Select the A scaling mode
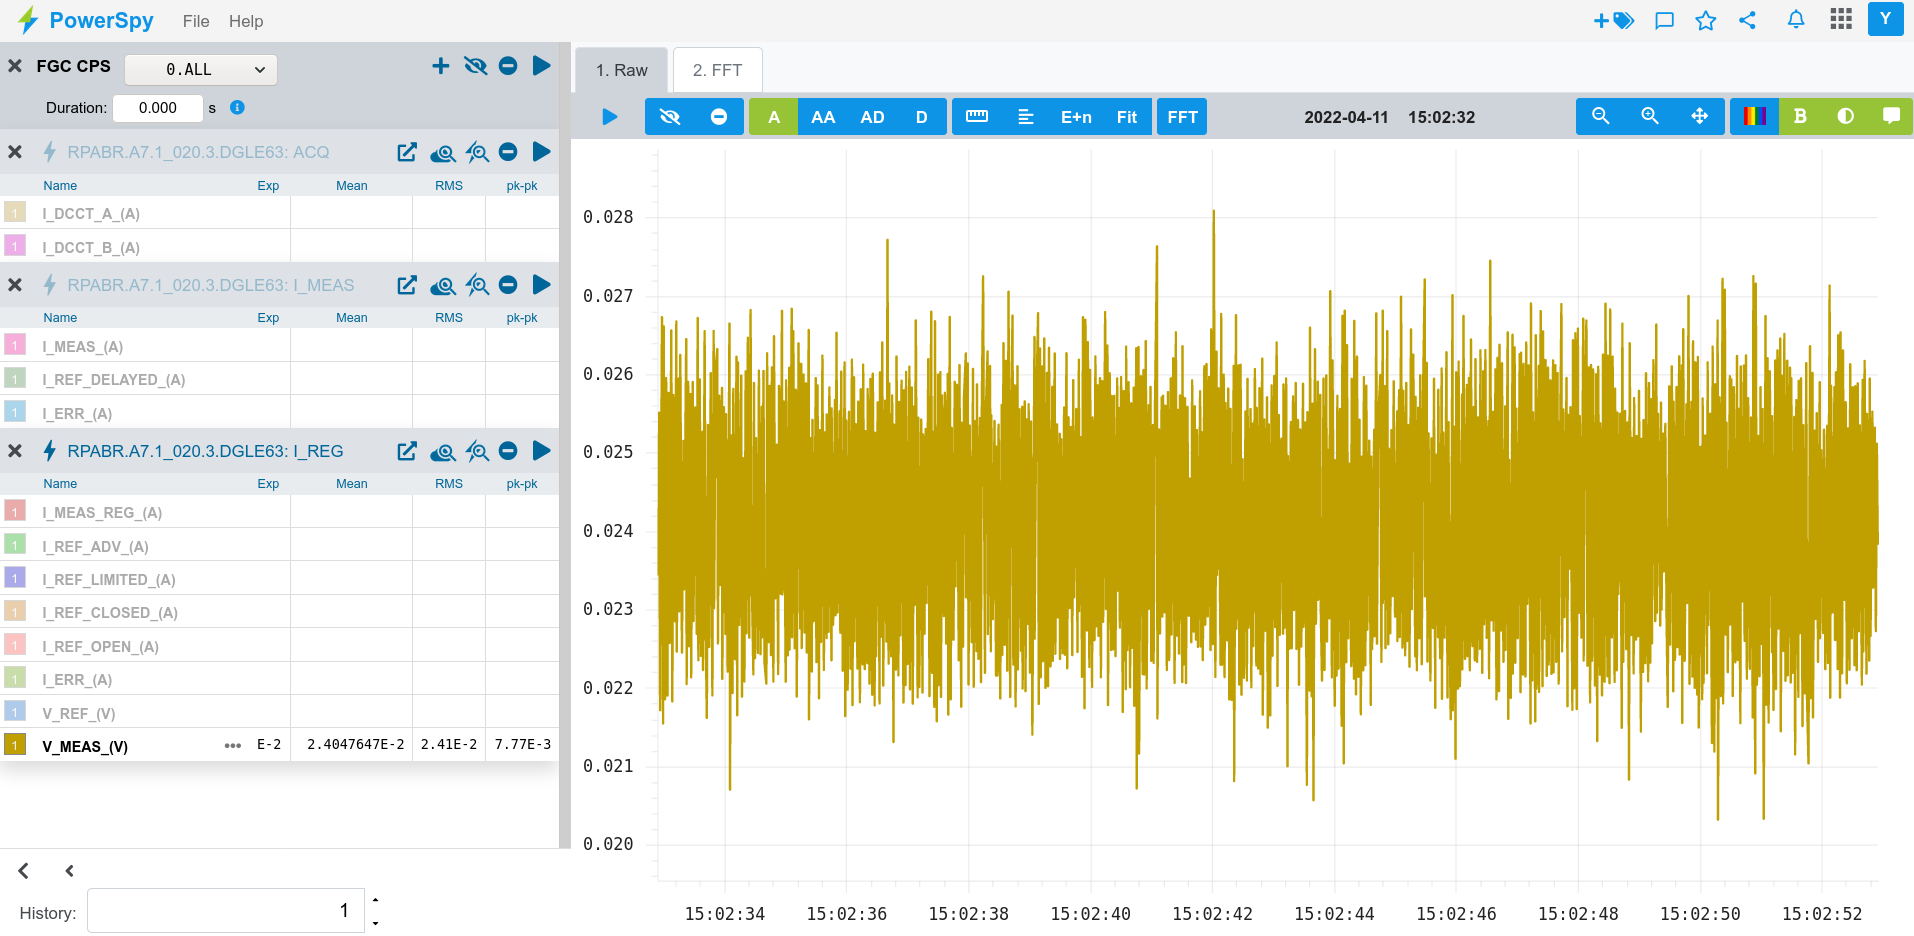 tap(773, 117)
